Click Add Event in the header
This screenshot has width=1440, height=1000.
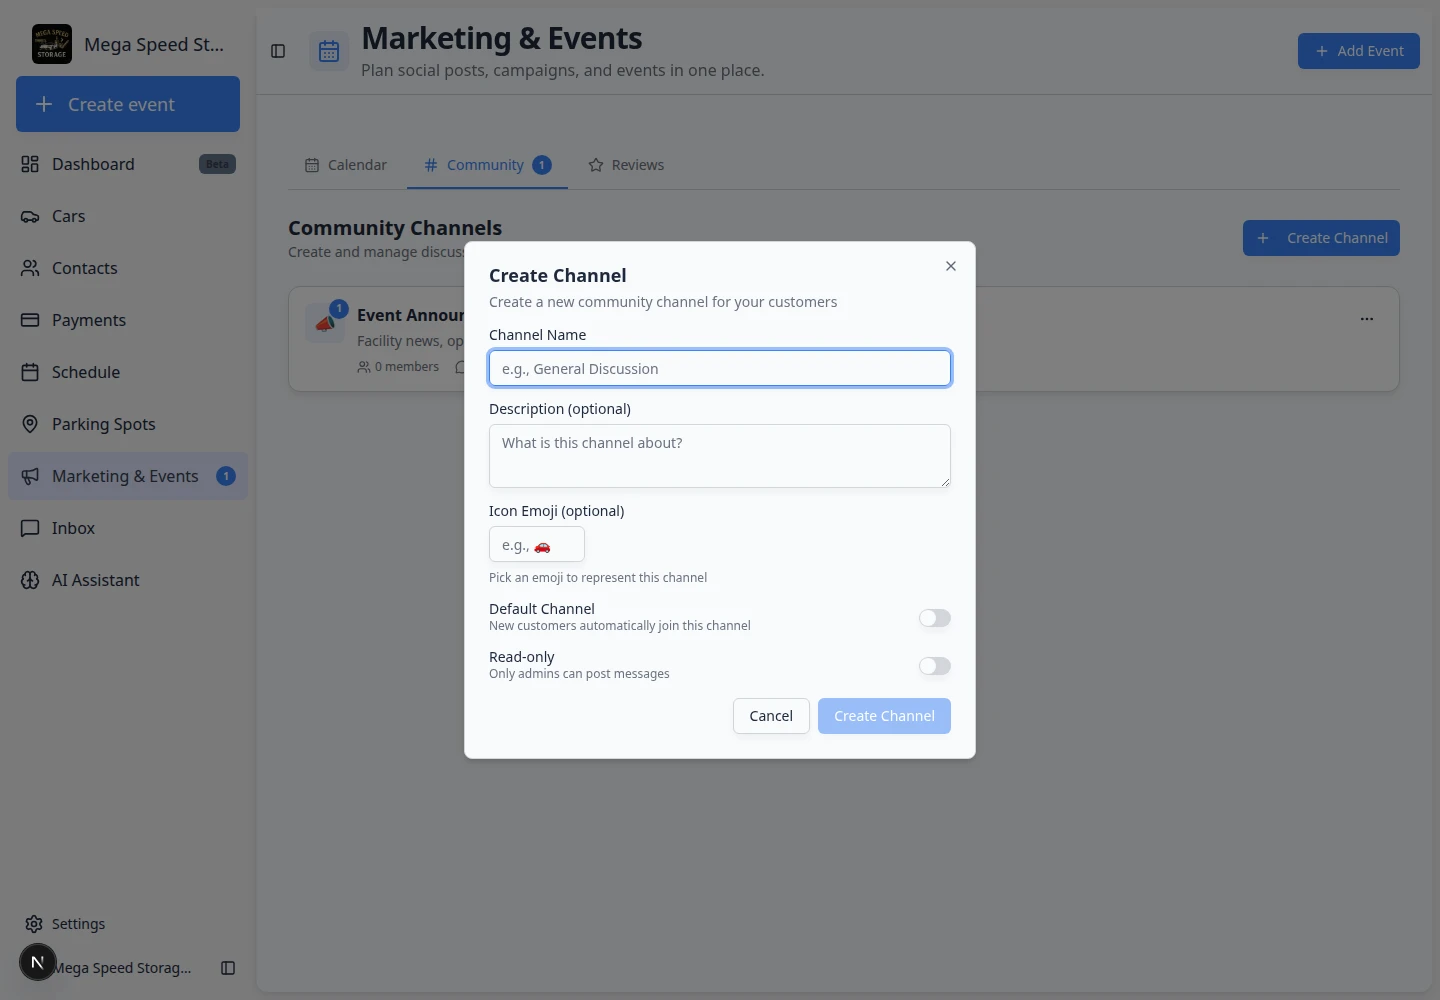[1359, 51]
